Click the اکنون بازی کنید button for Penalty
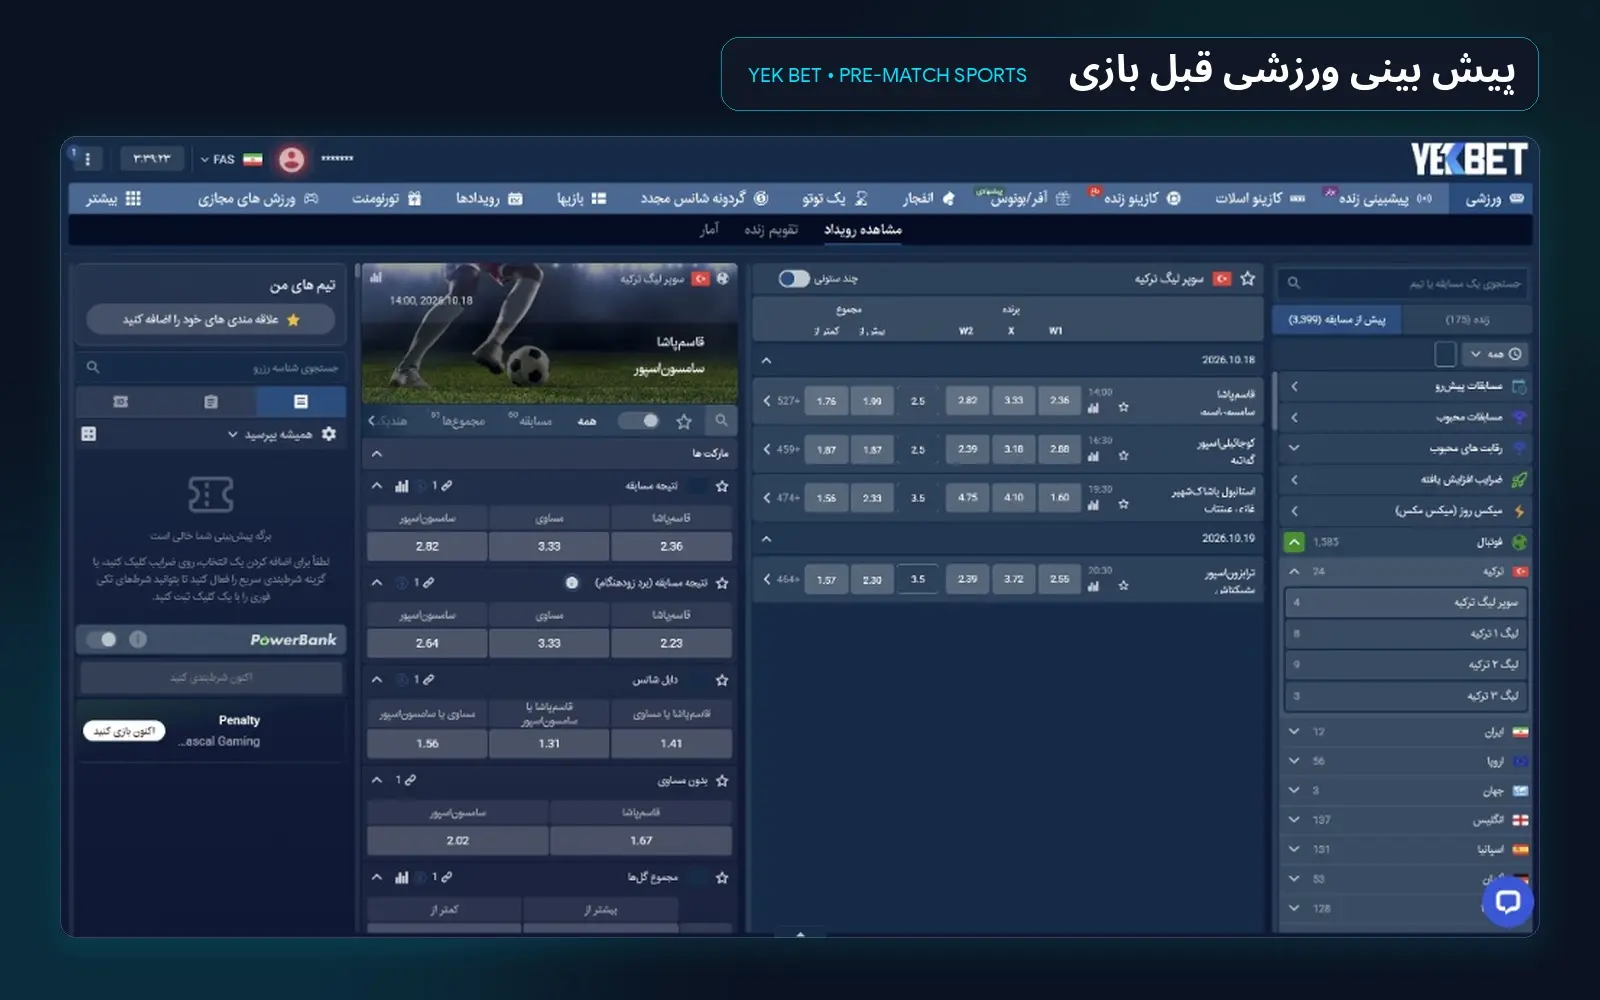 coord(124,731)
